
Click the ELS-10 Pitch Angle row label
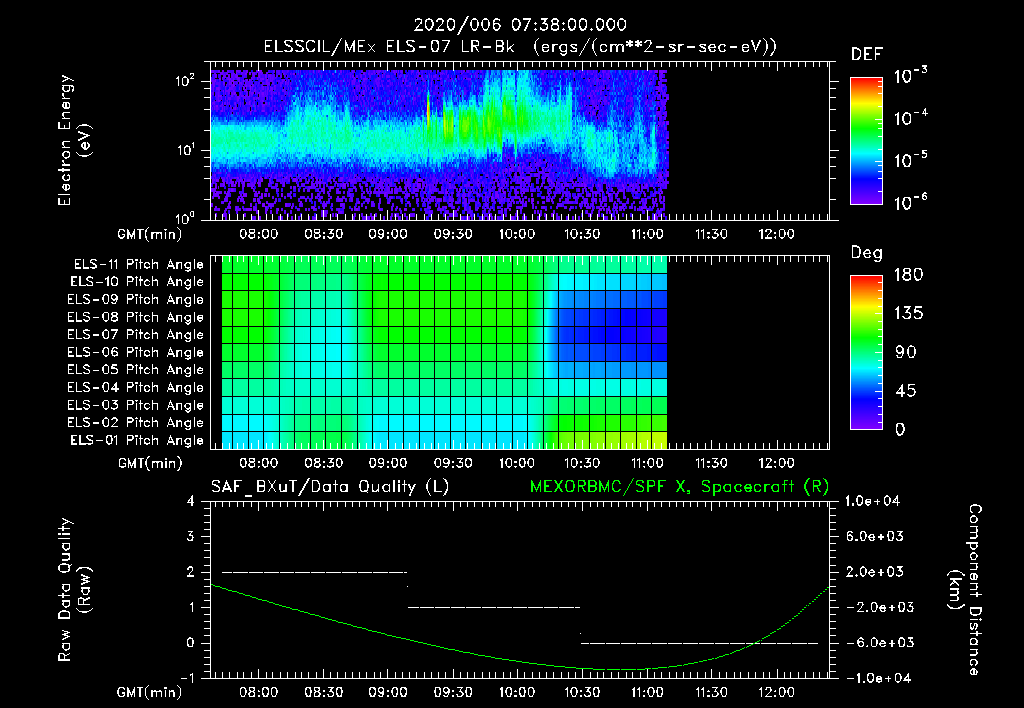click(137, 282)
